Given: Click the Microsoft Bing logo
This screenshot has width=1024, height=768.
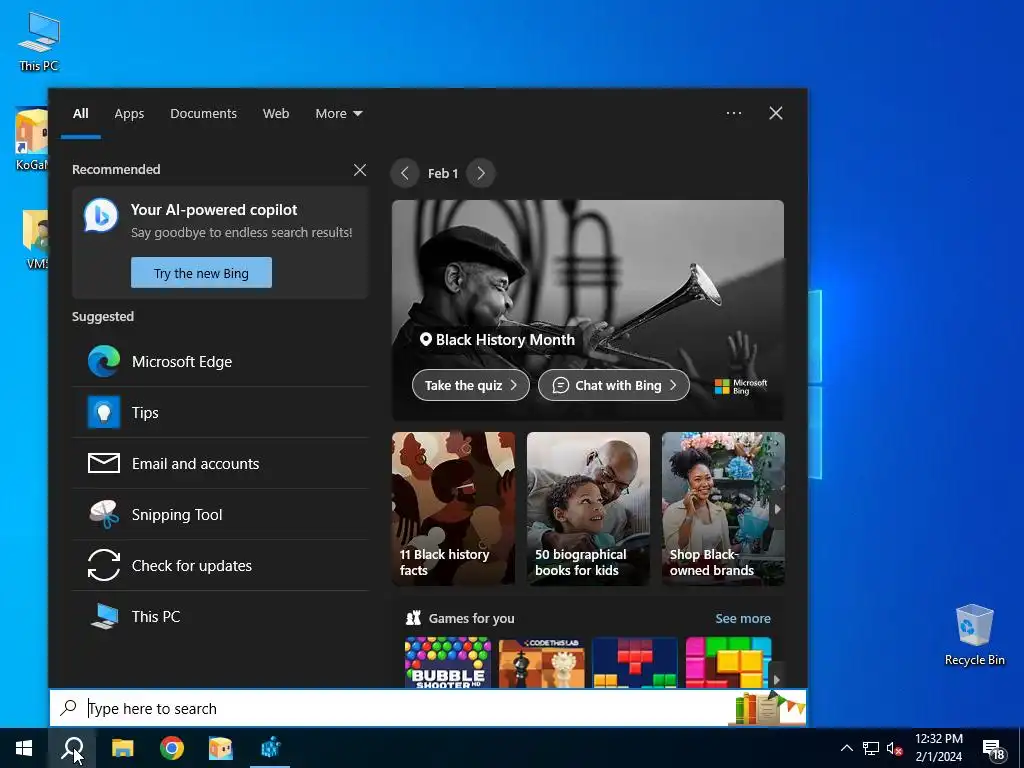Looking at the screenshot, I should tap(741, 387).
